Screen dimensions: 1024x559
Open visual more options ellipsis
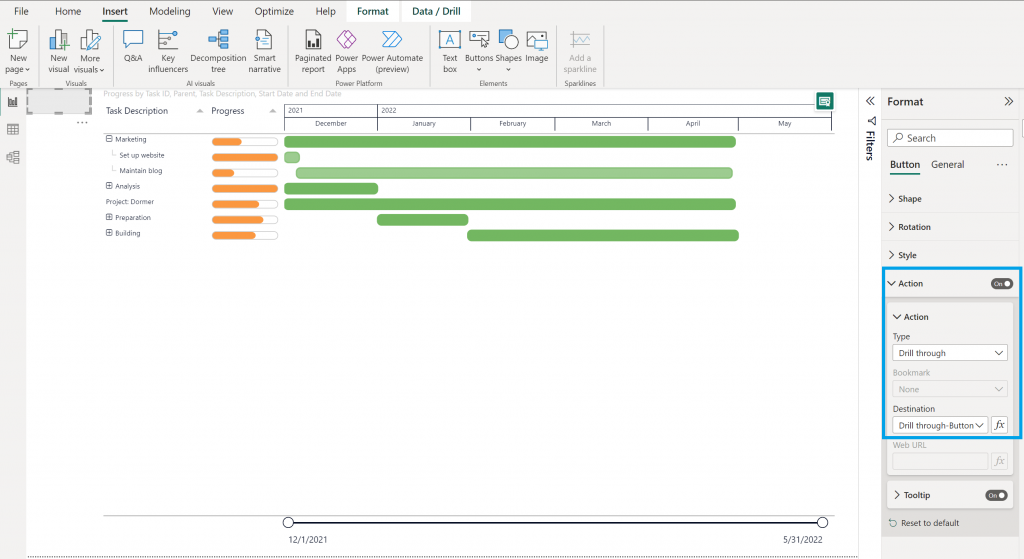82,123
